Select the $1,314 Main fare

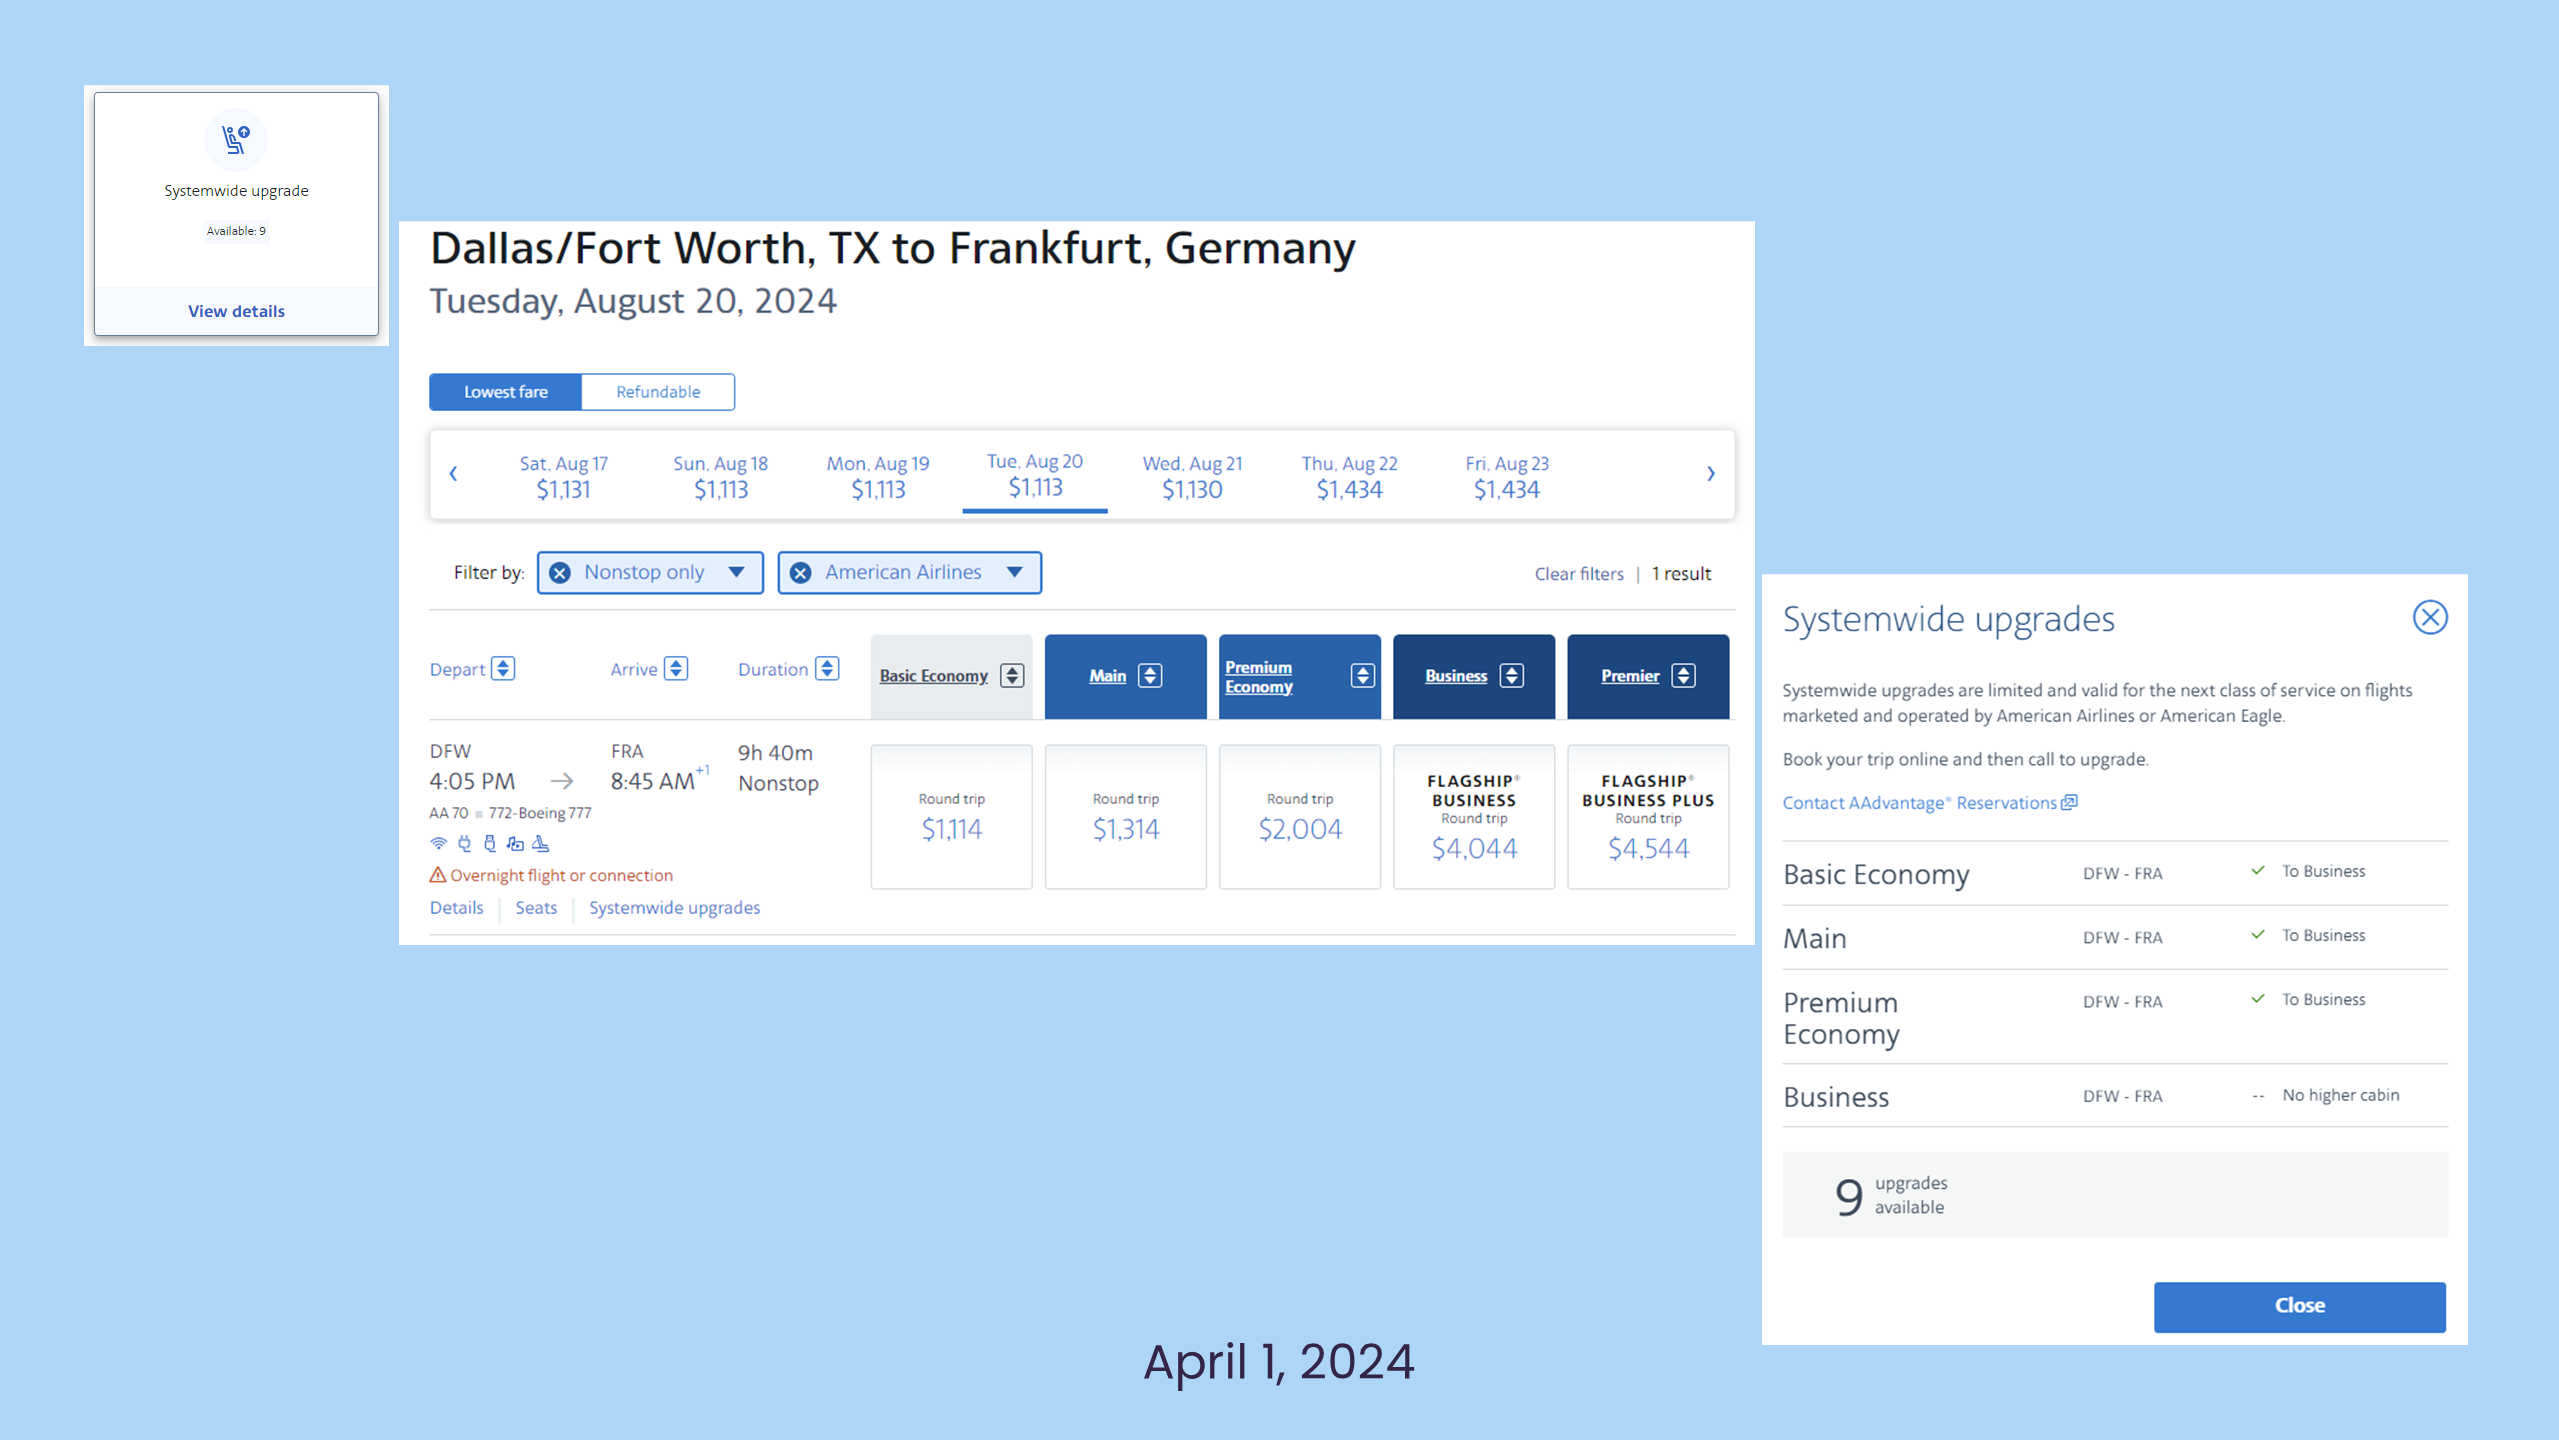[x=1126, y=817]
